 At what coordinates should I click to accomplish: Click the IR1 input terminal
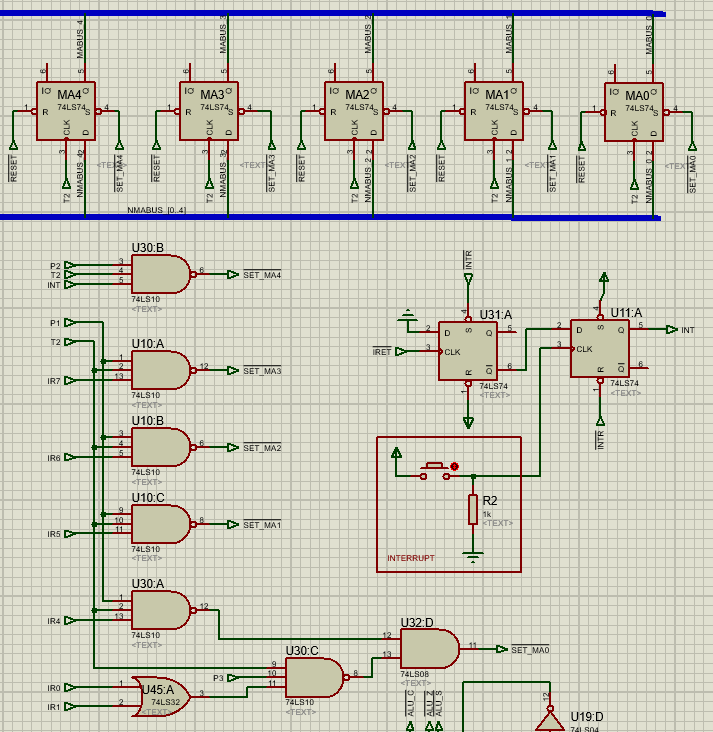tap(70, 707)
